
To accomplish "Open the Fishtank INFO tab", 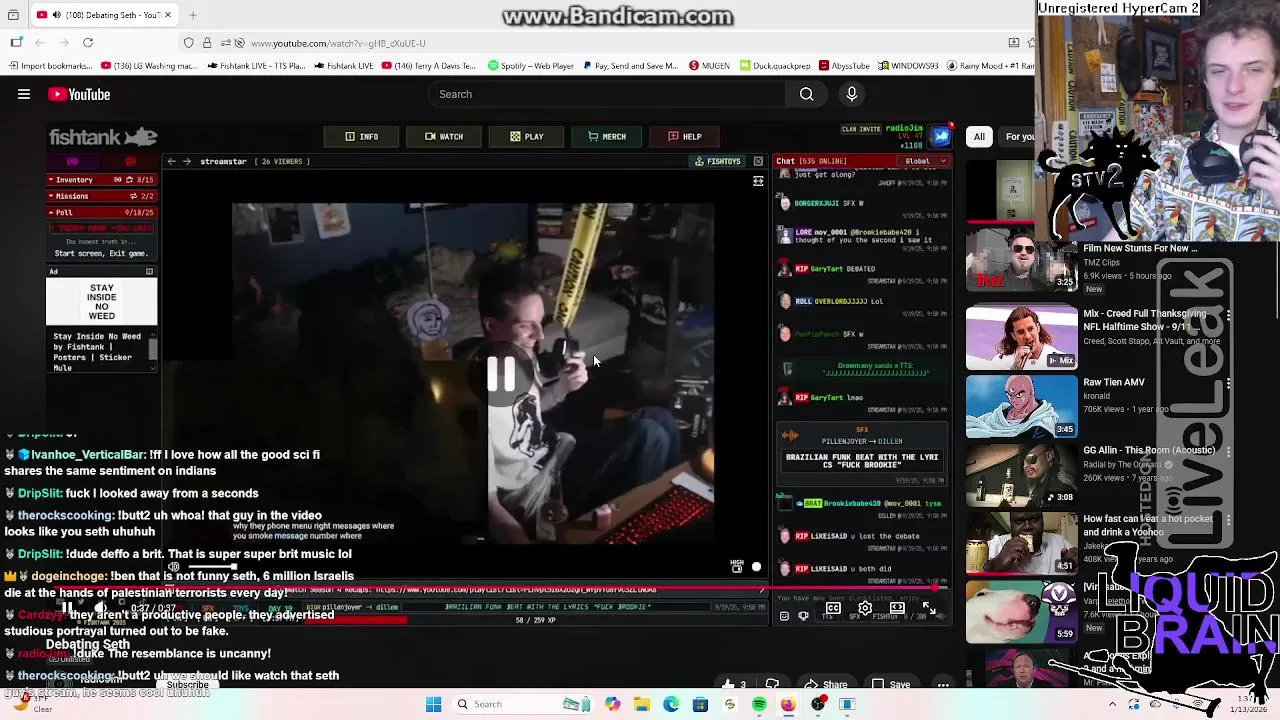I will pyautogui.click(x=362, y=136).
